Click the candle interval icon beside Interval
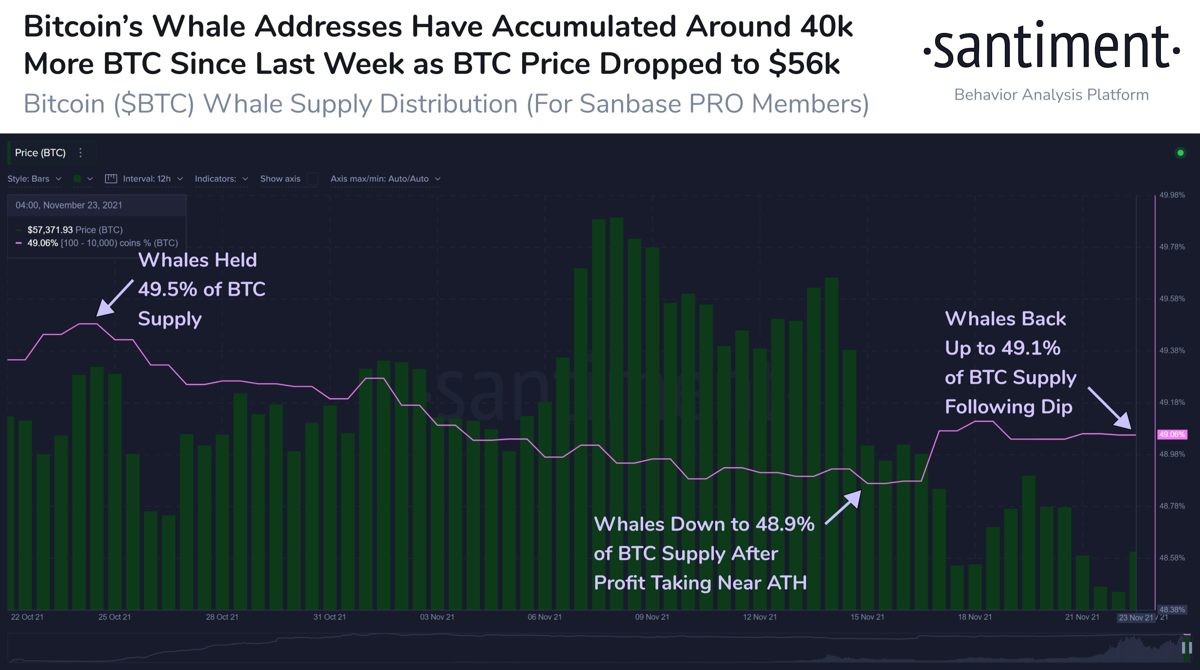The image size is (1200, 670). coord(111,178)
